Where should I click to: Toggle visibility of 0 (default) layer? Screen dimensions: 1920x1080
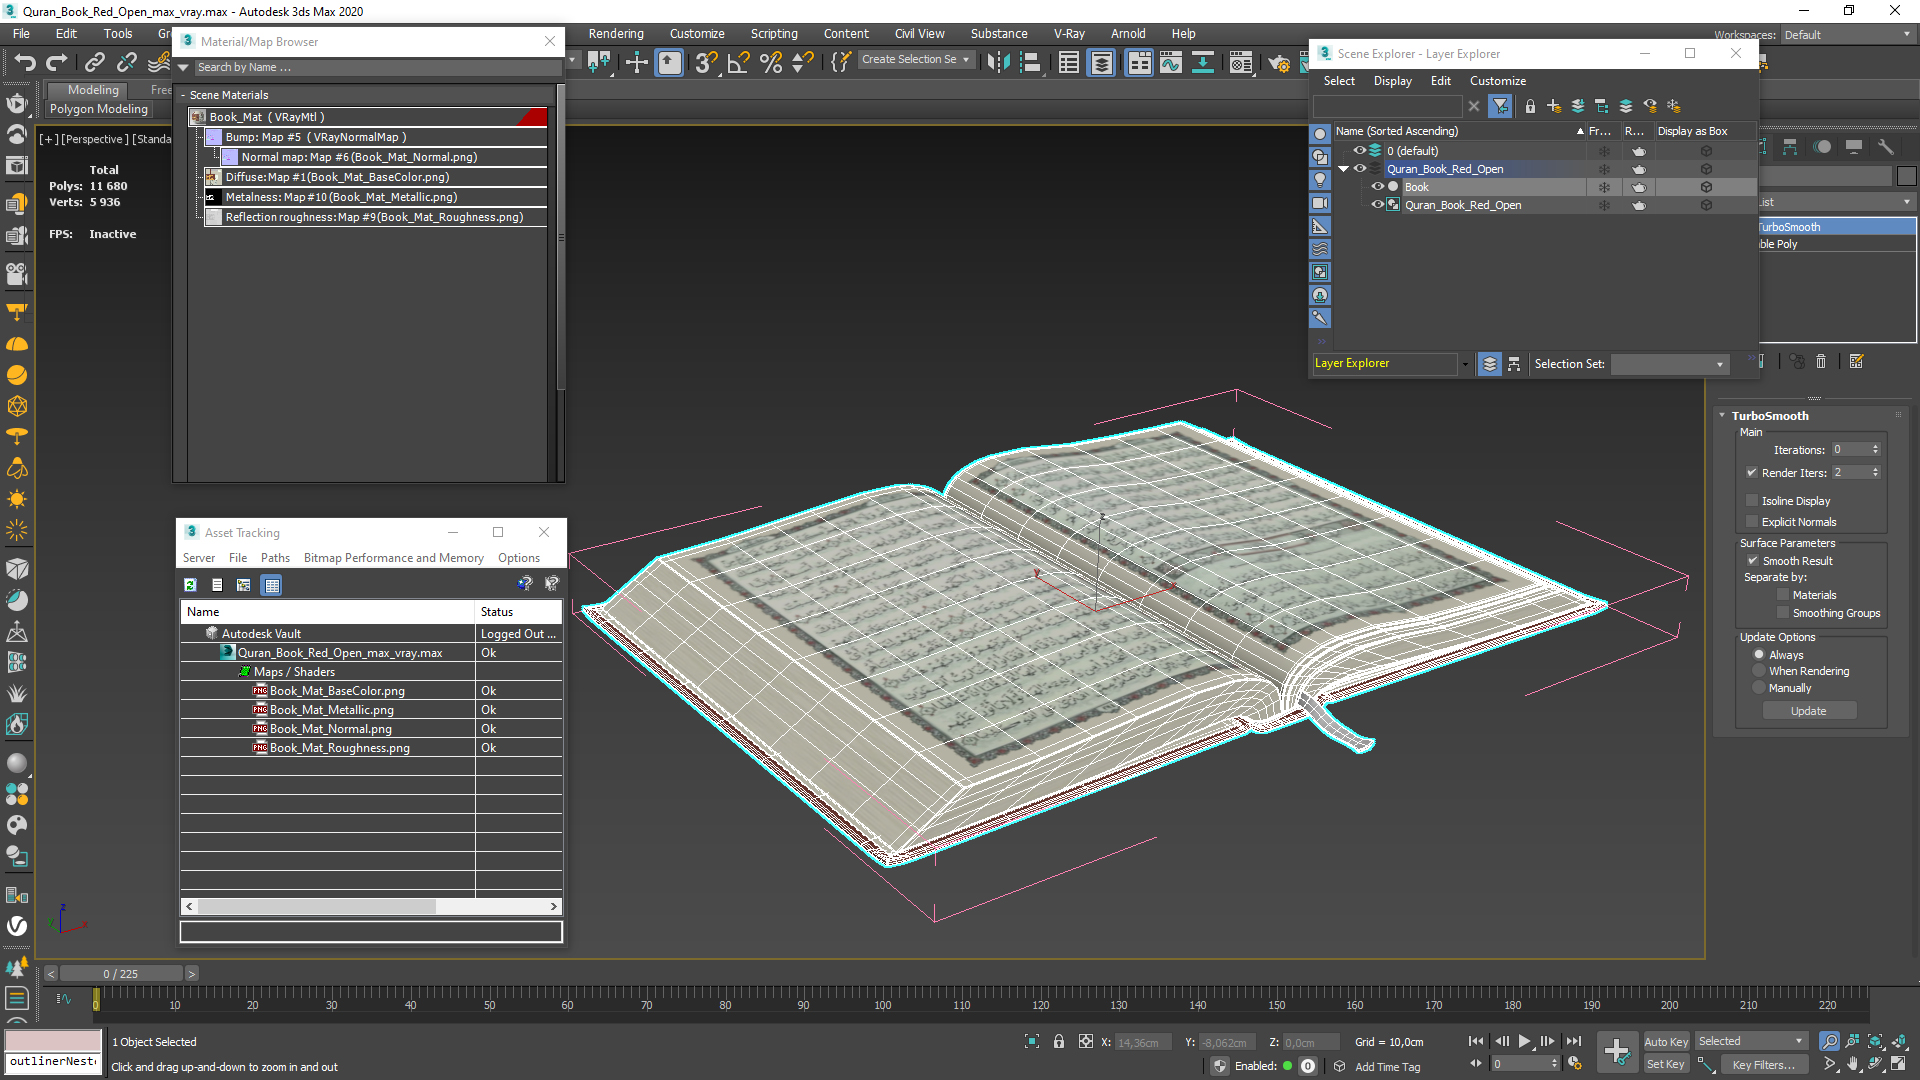click(1359, 151)
